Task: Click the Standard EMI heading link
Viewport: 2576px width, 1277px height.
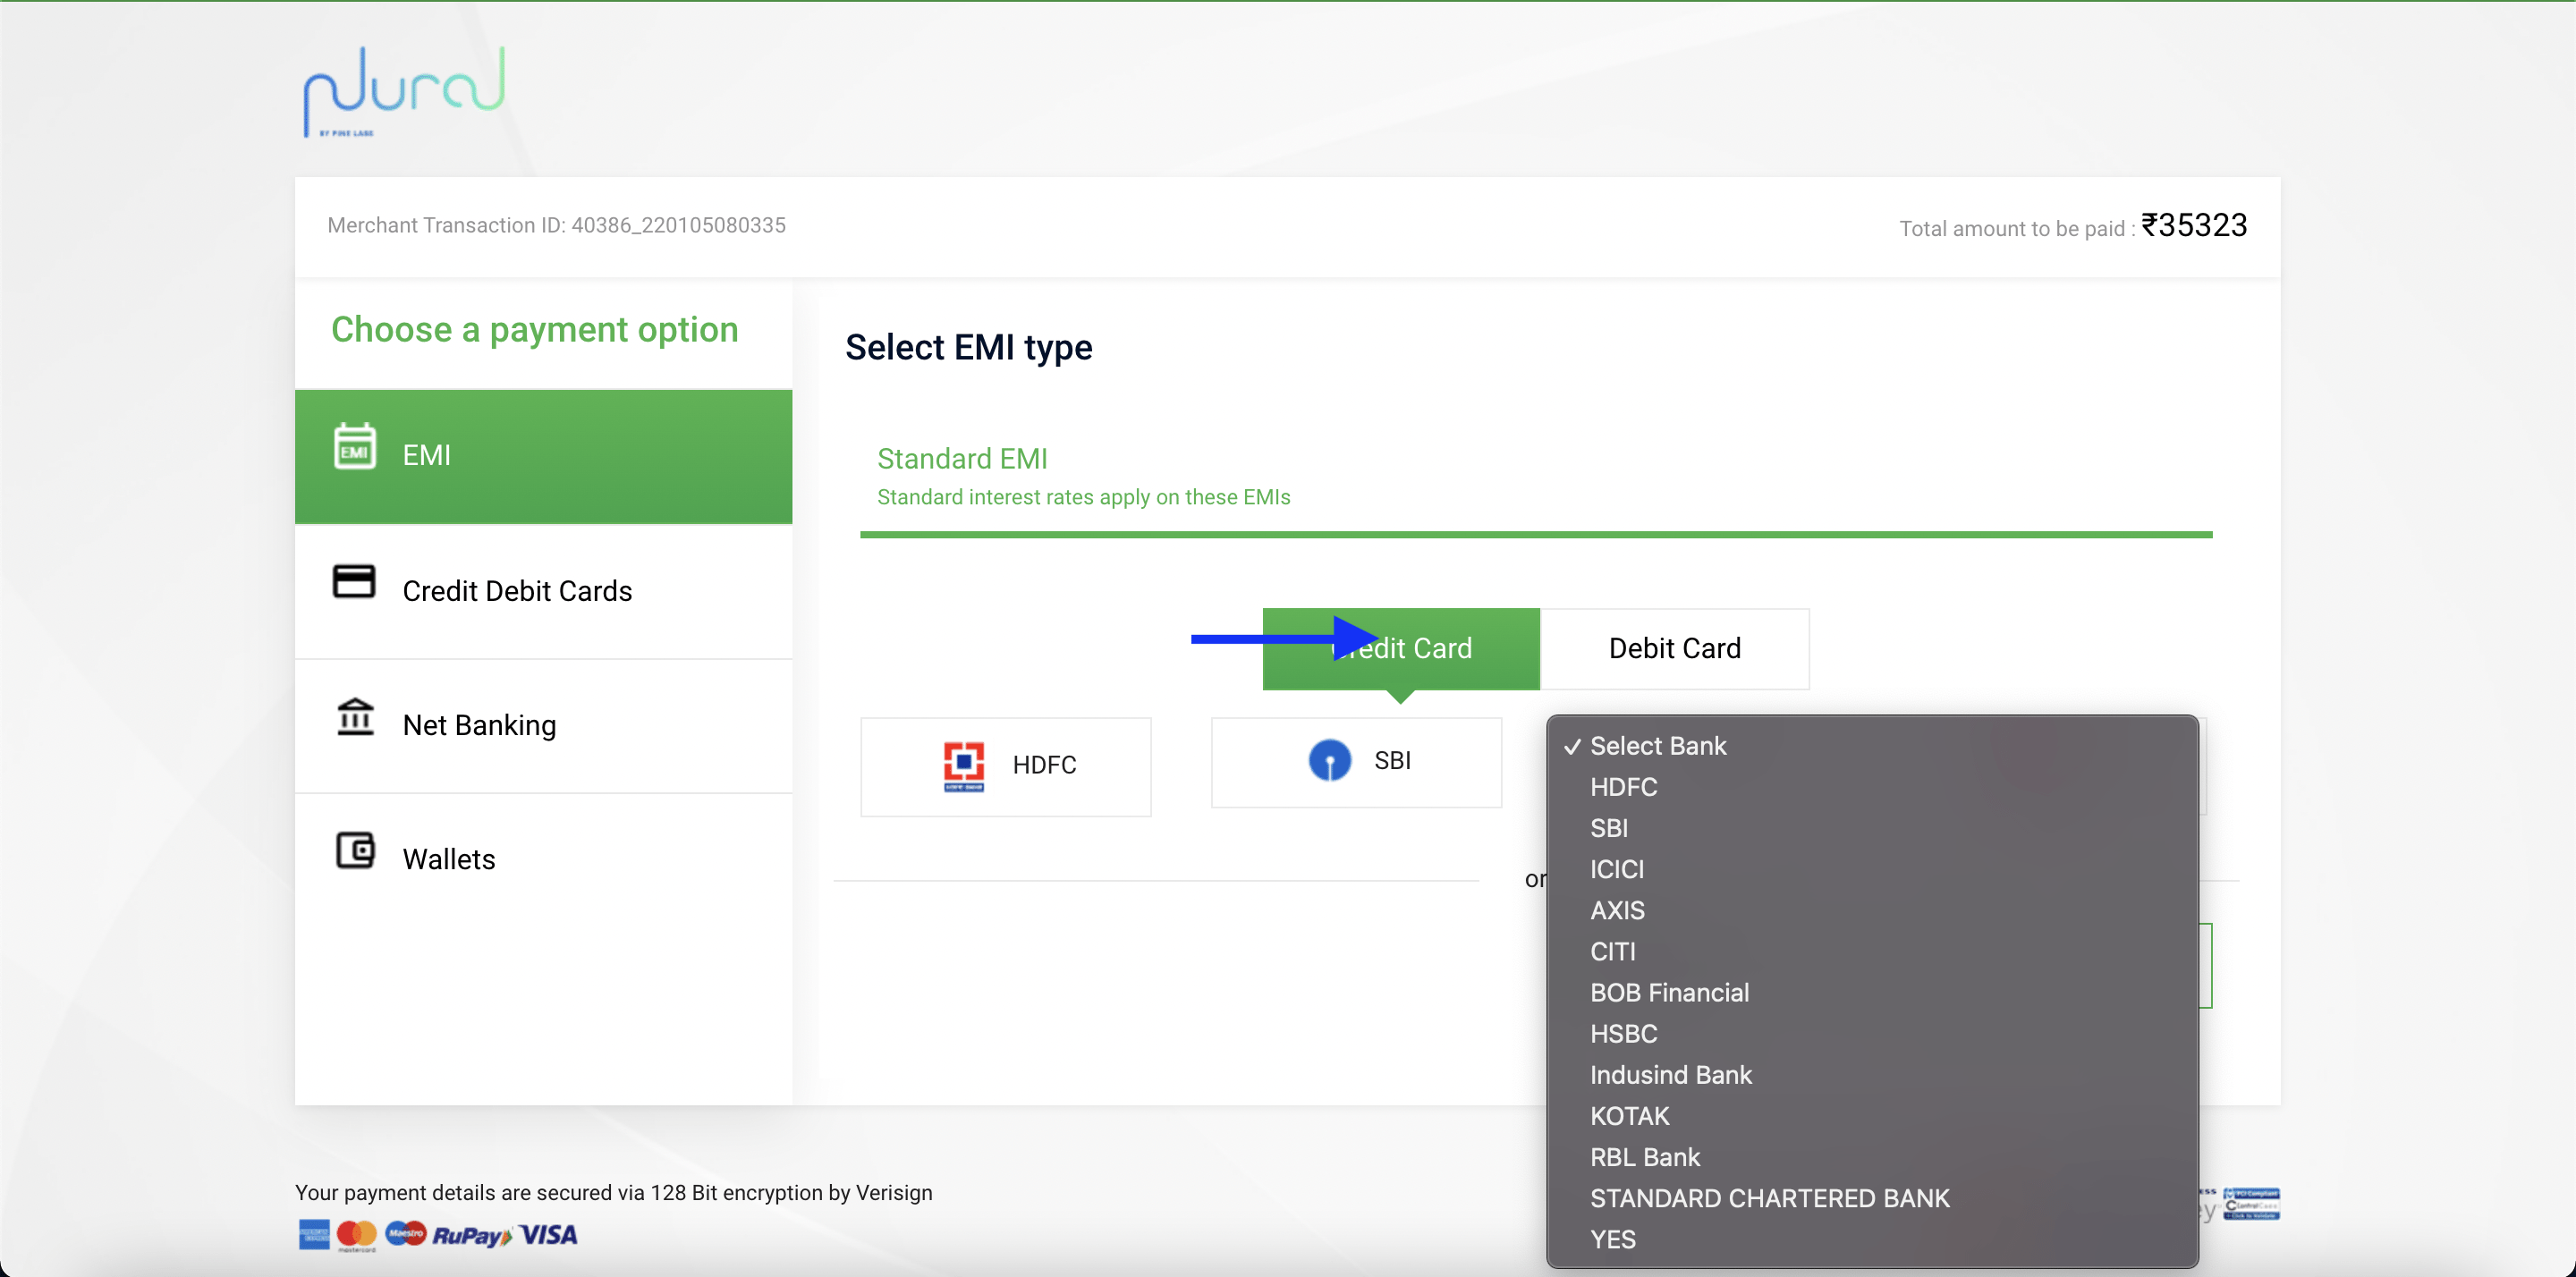Action: [x=962, y=458]
